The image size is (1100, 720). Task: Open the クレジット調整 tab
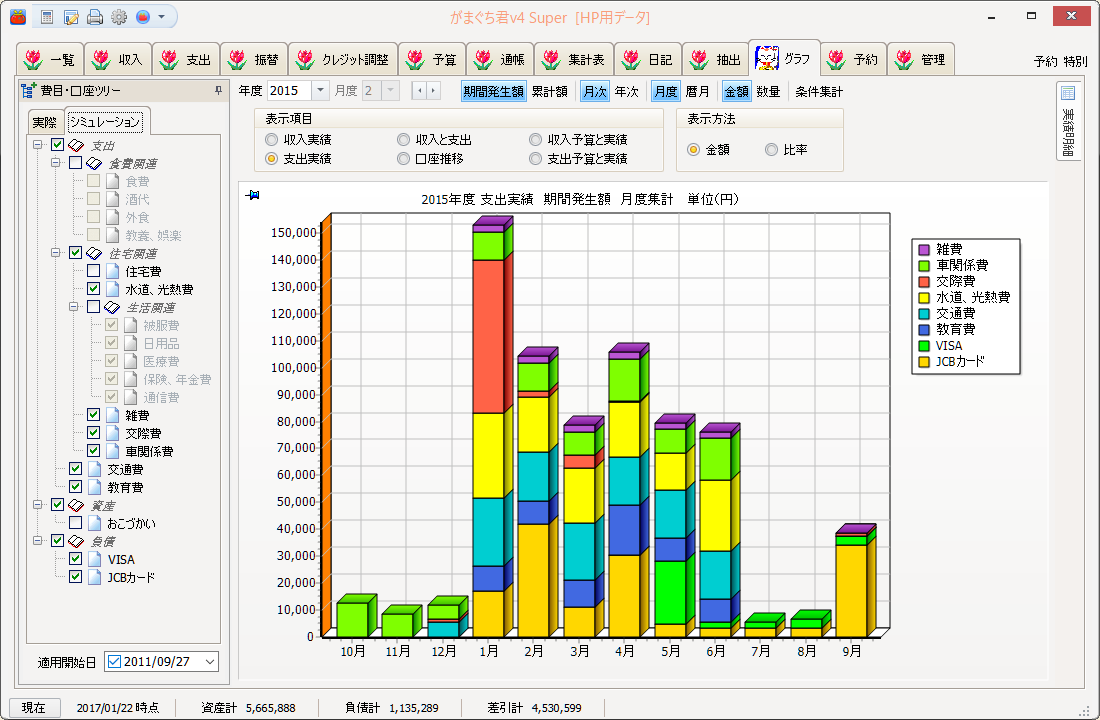click(x=344, y=60)
